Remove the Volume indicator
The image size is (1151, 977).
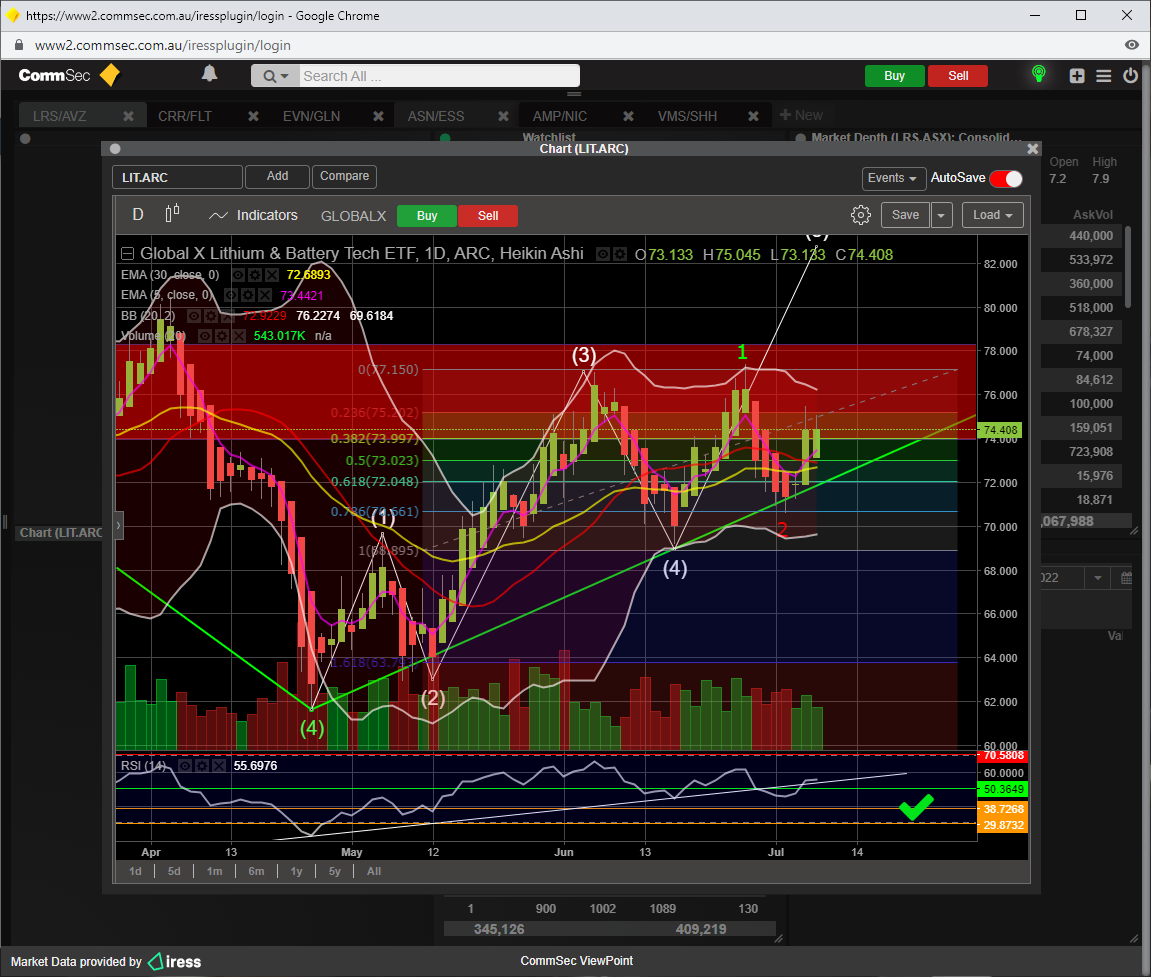pos(239,335)
